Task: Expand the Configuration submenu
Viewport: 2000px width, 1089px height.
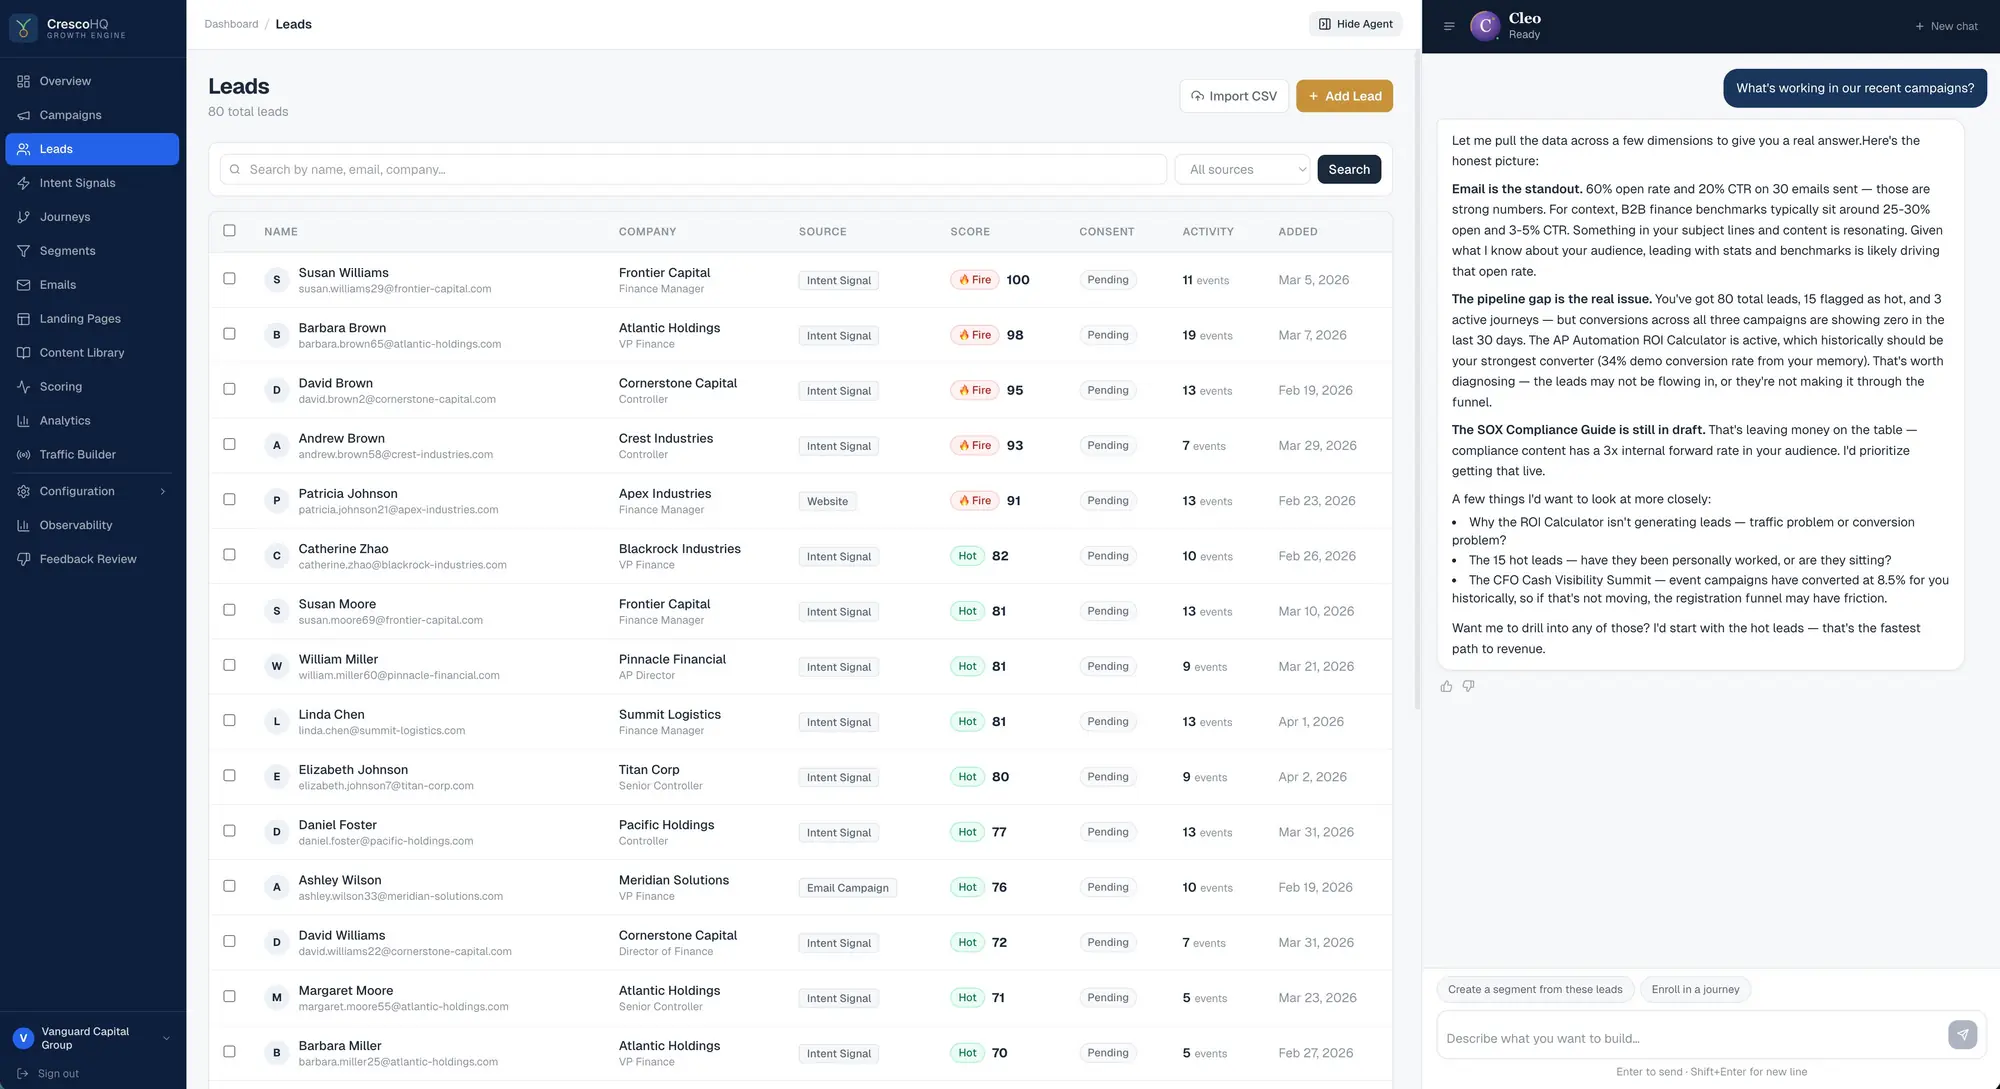Action: [x=162, y=491]
